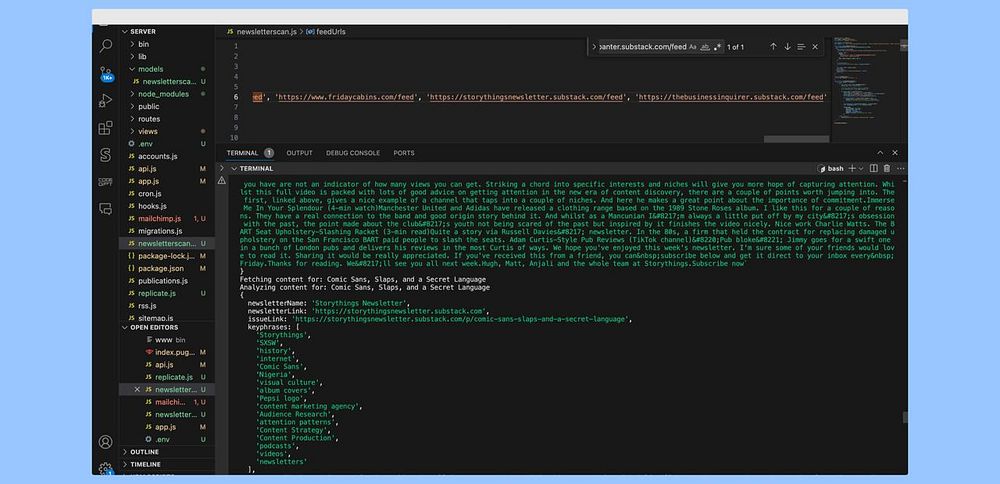This screenshot has width=1000, height=484.
Task: Go to previous find match arrow
Action: [773, 47]
